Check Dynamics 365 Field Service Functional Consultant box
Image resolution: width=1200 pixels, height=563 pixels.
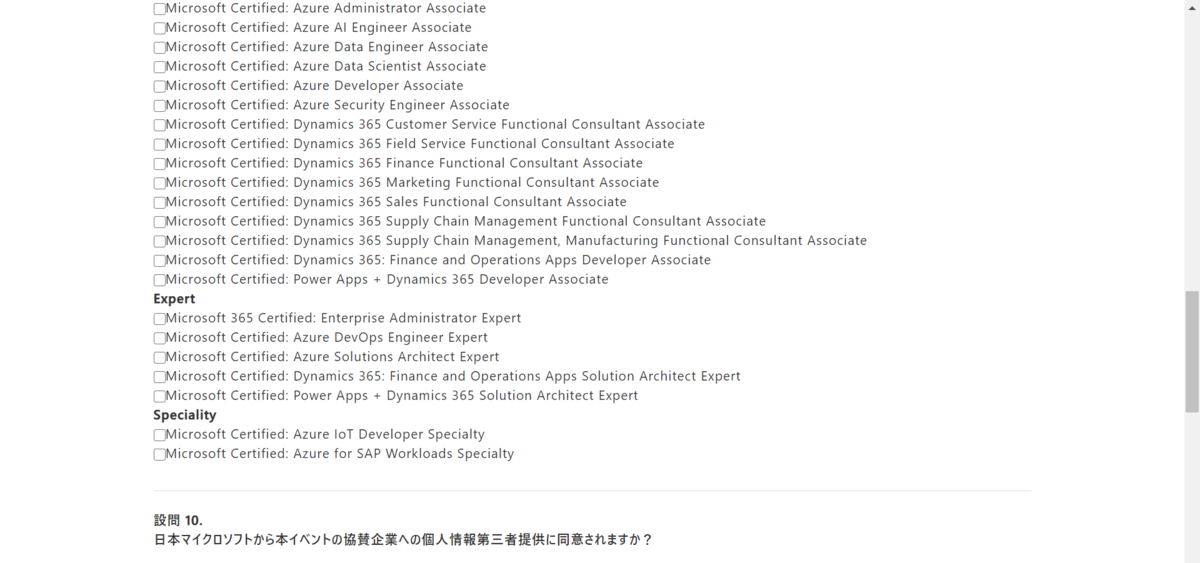(x=160, y=145)
